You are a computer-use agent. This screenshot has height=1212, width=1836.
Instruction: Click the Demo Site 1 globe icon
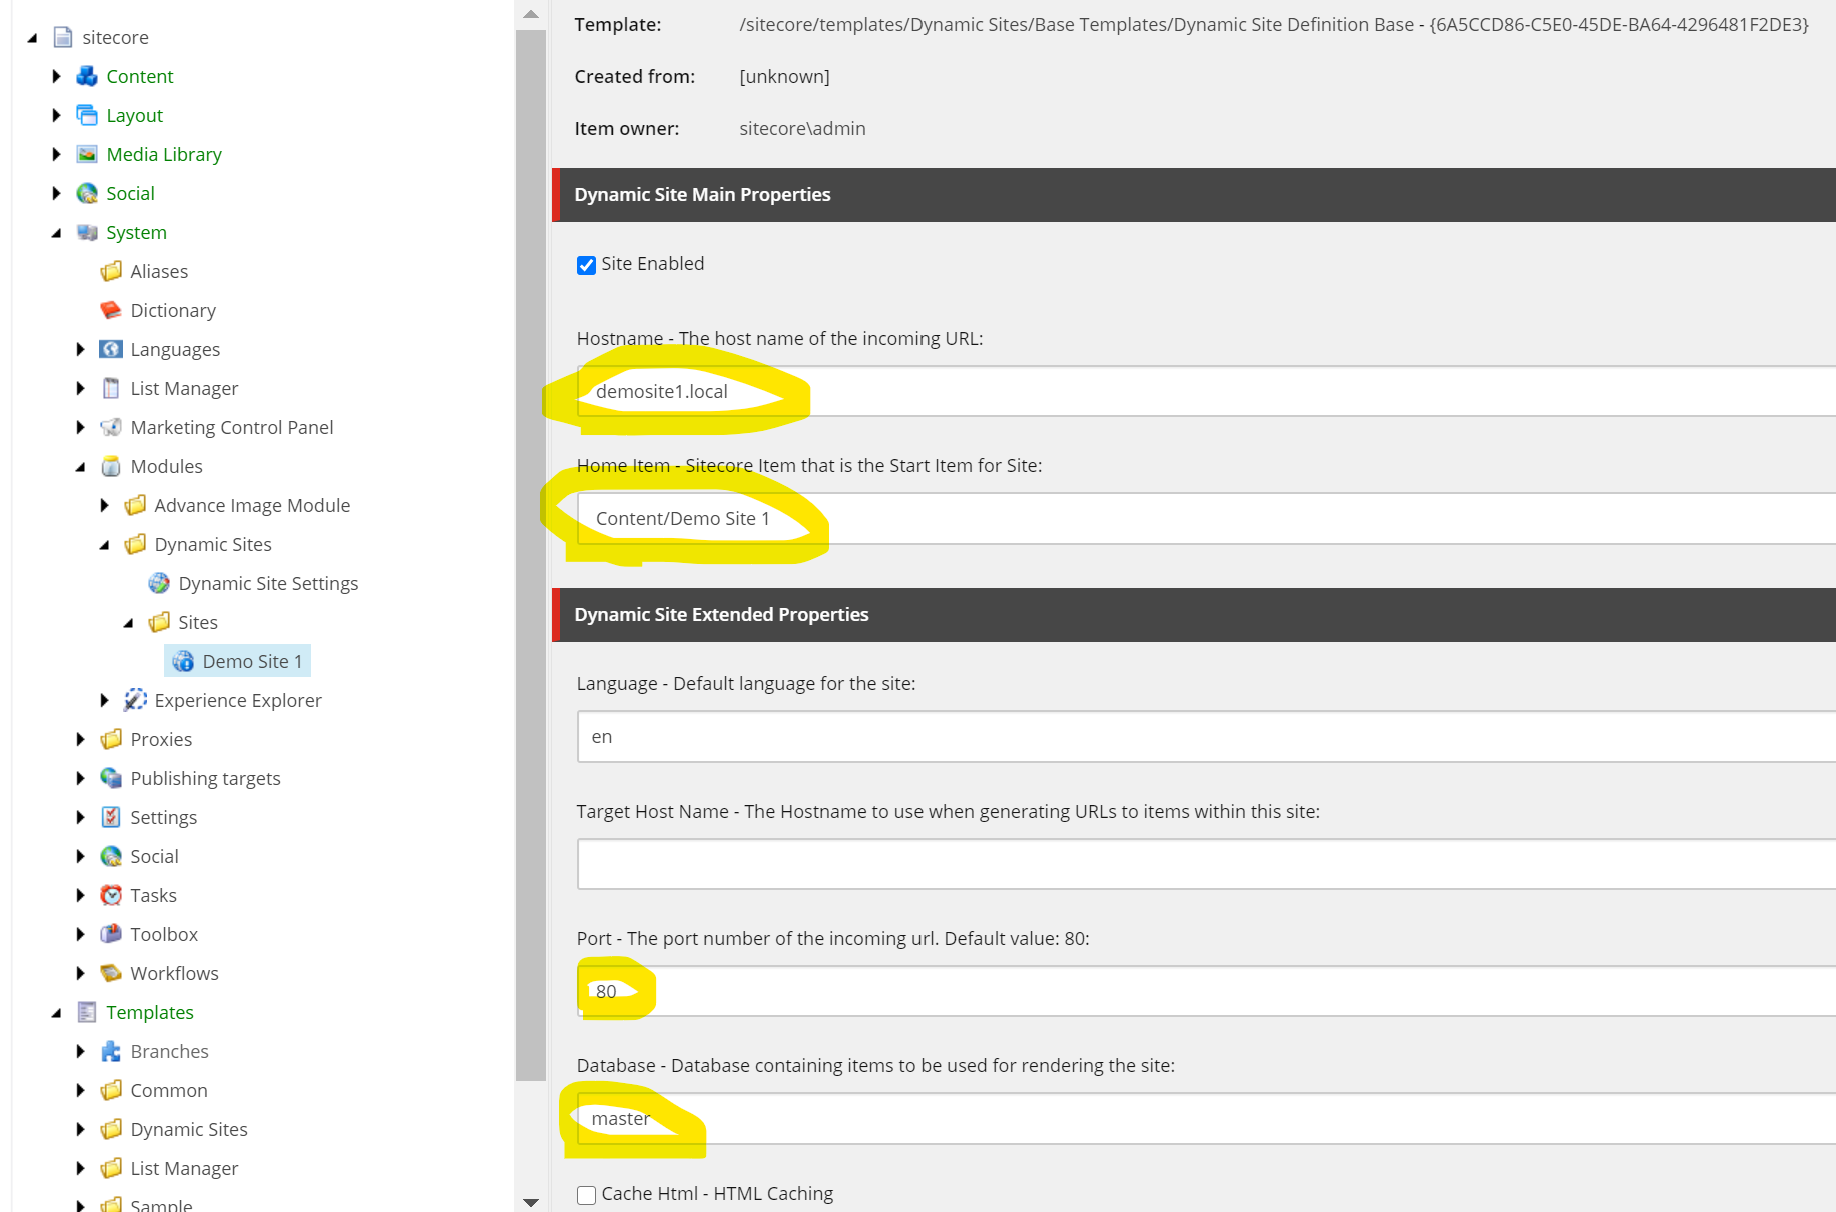click(x=183, y=661)
